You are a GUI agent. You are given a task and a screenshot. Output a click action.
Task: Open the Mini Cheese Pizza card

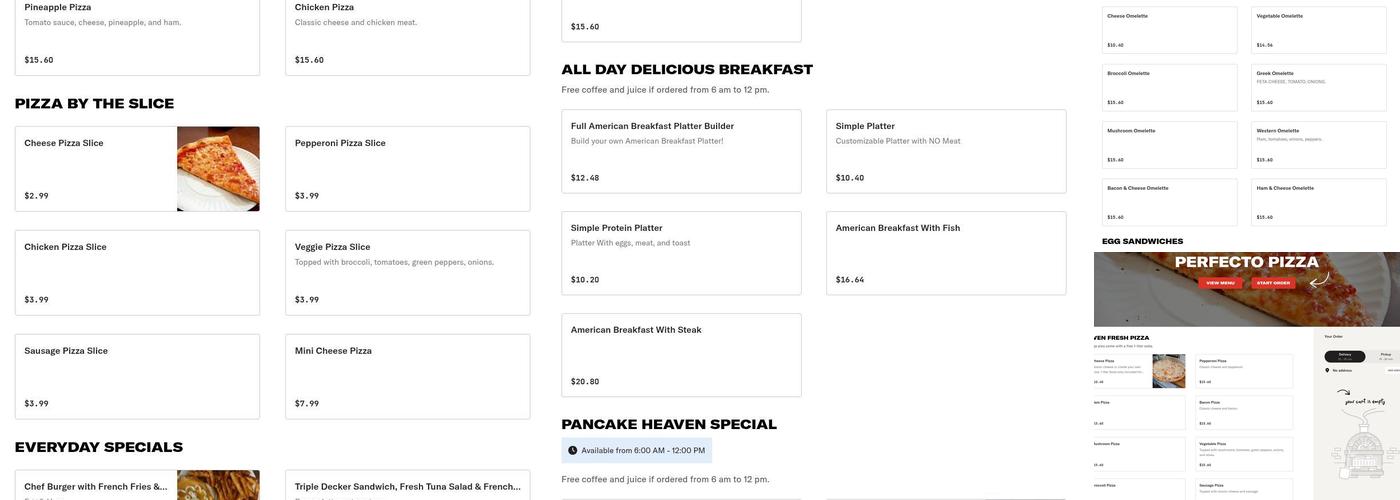tap(407, 376)
